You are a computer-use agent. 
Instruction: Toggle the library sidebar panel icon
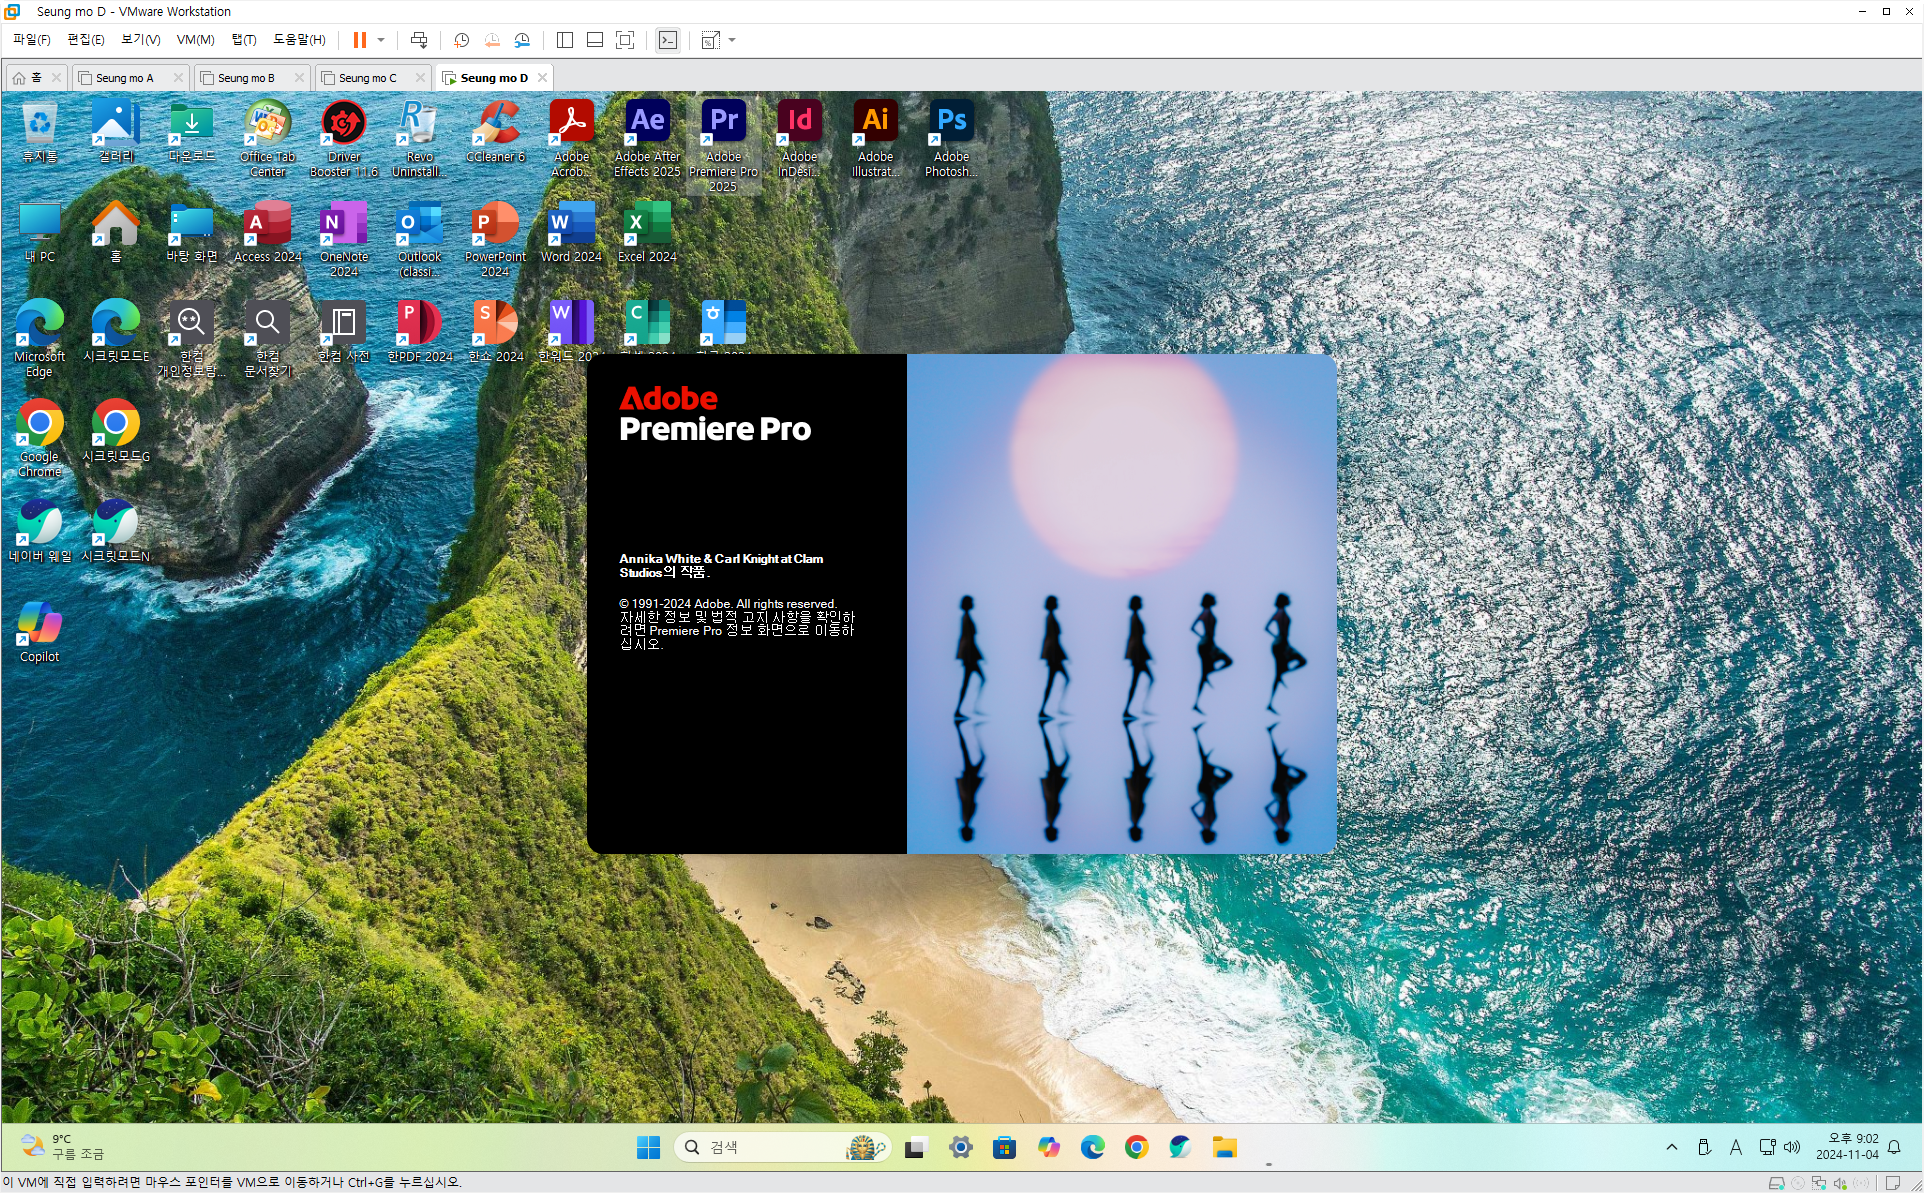564,40
